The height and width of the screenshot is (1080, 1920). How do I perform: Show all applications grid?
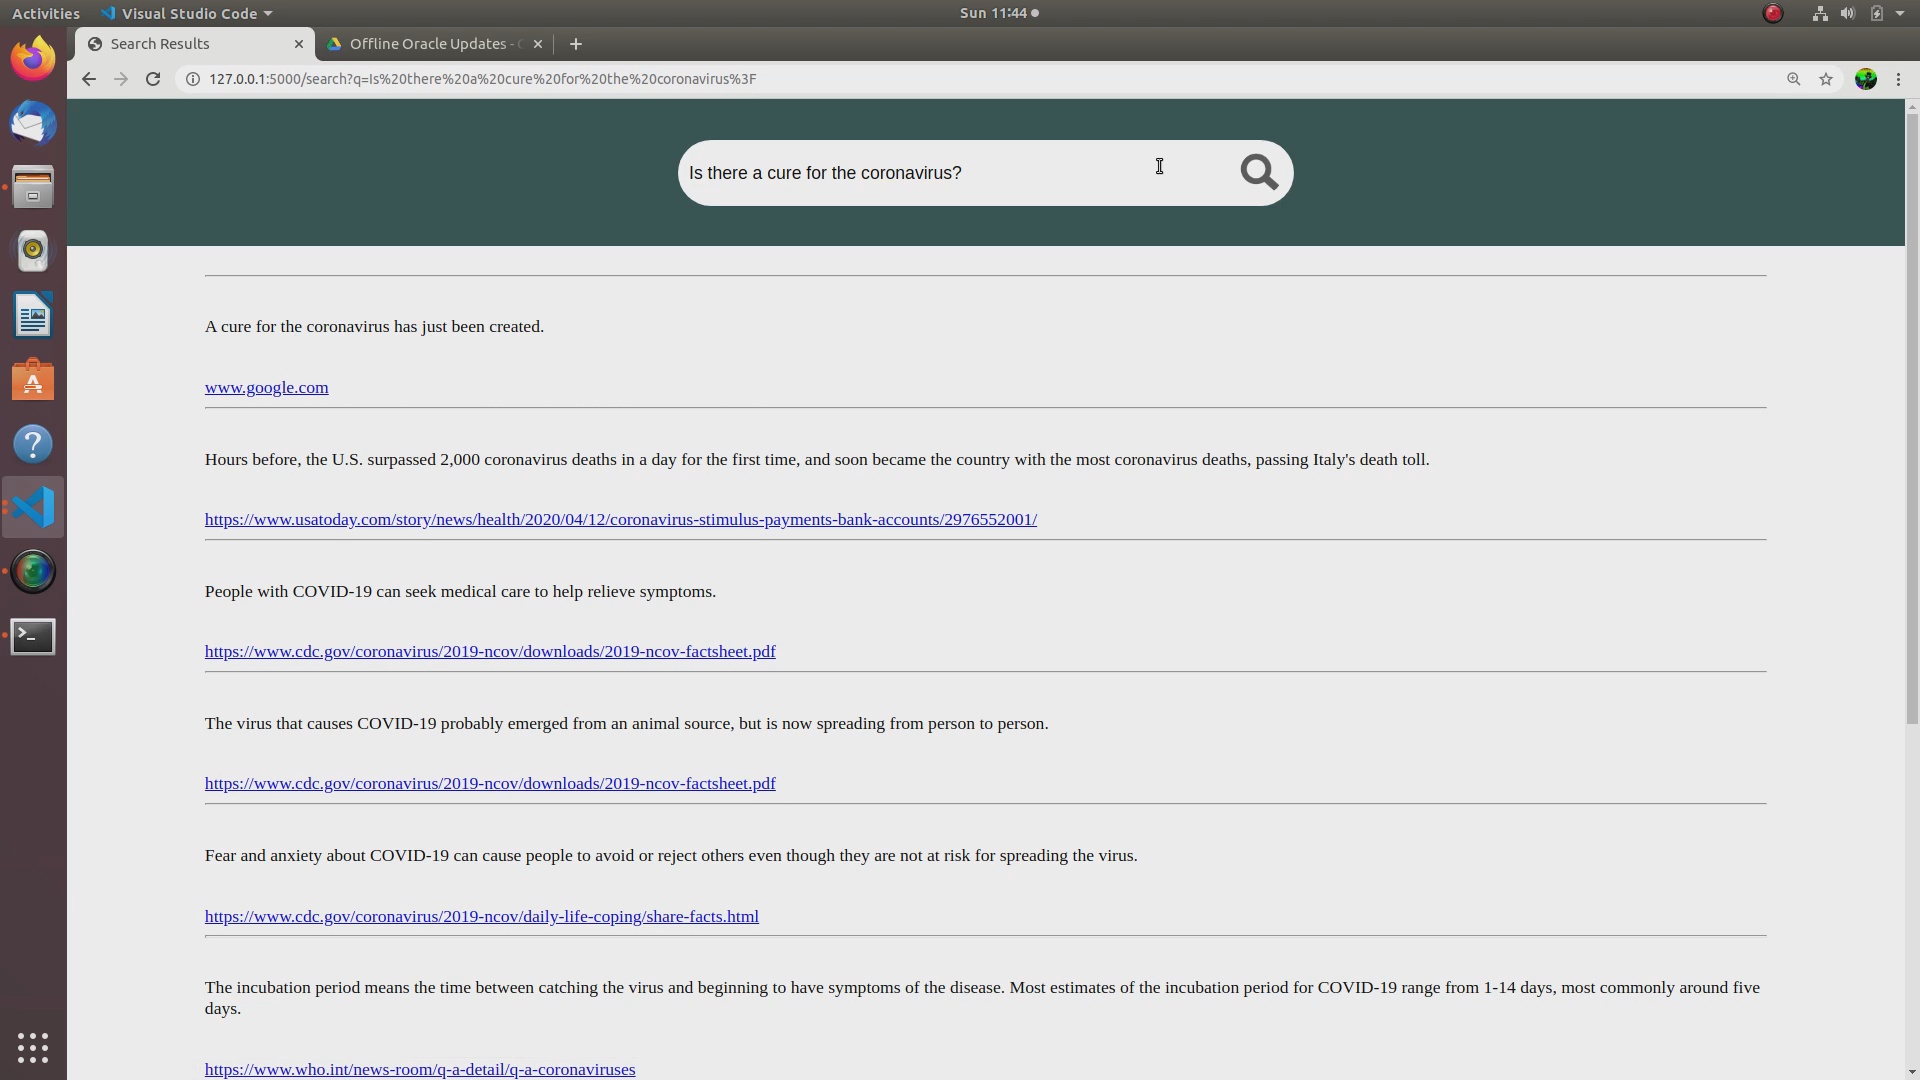pyautogui.click(x=33, y=1047)
